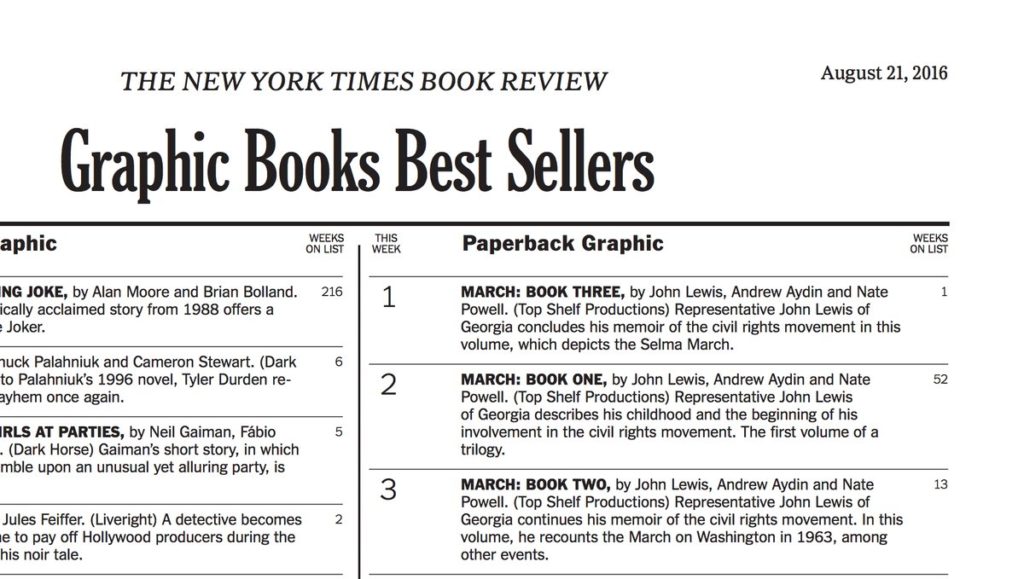Viewport: 1024px width, 579px height.
Task: Click the March: Book Three title
Action: click(x=543, y=292)
